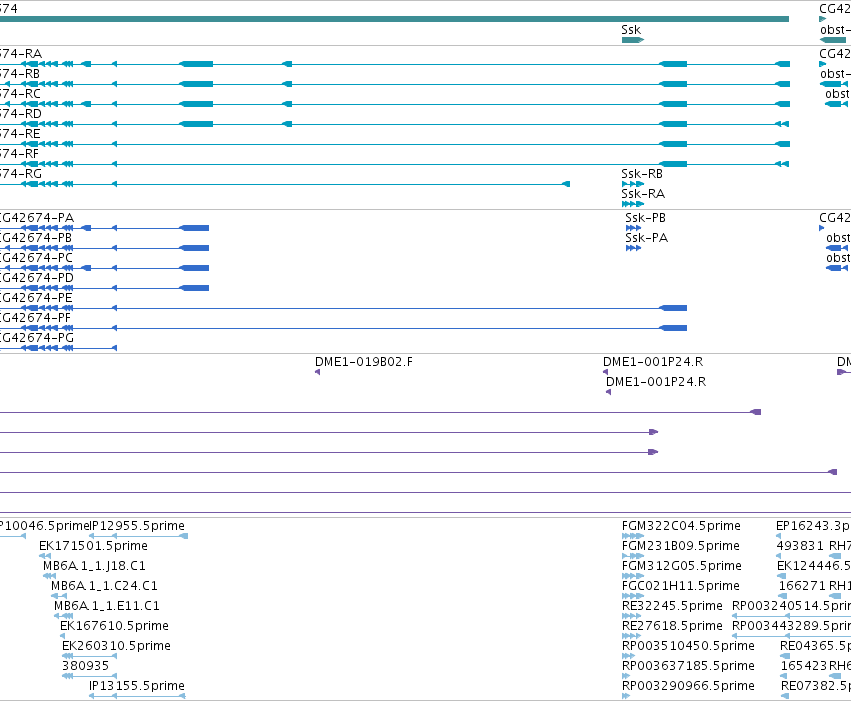The image size is (851, 701).
Task: Click the right end of the 674-RG transcript
Action: pos(566,184)
